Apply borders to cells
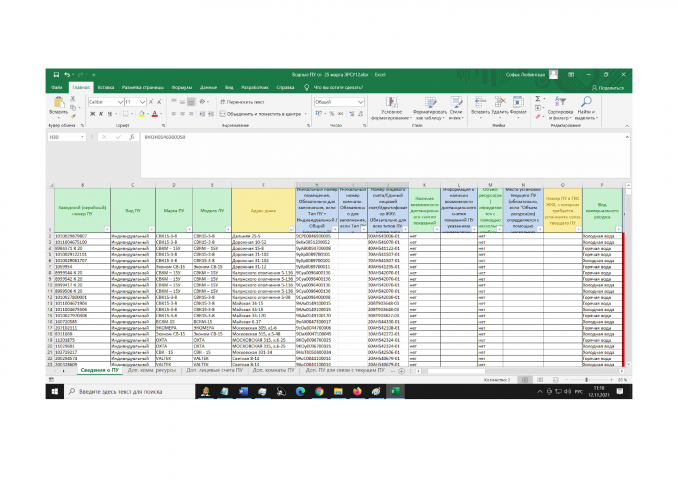678x480 pixels. click(125, 114)
